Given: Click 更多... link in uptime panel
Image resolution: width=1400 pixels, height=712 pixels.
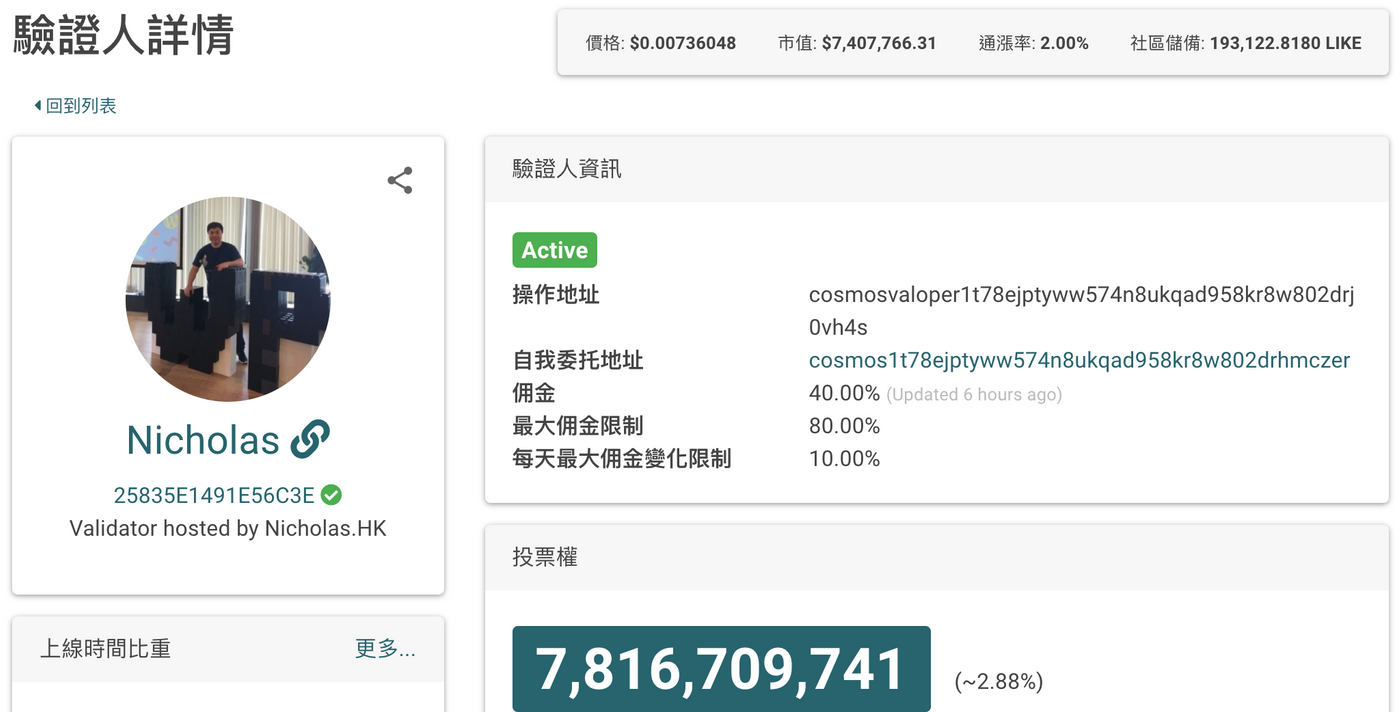Looking at the screenshot, I should [386, 648].
